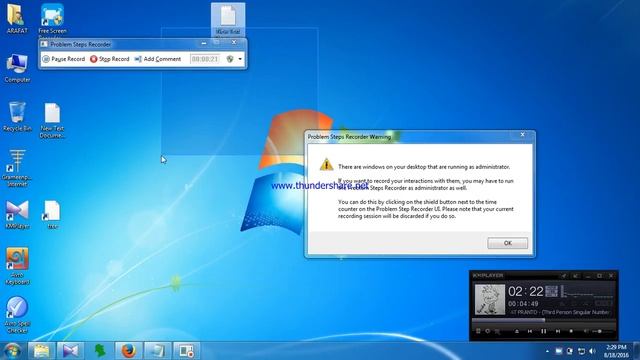Pause the recording in Problem Steps Recorder
Image resolution: width=640 pixels, height=360 pixels.
pos(64,59)
